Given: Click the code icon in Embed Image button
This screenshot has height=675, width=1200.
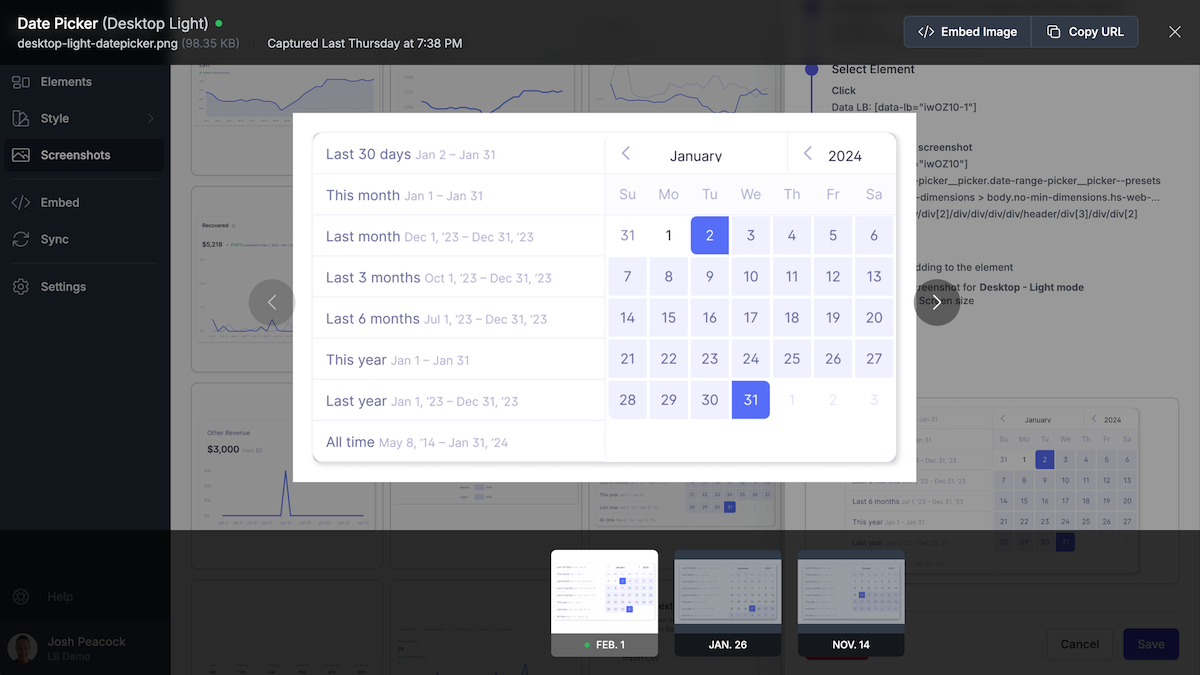Looking at the screenshot, I should coord(926,32).
